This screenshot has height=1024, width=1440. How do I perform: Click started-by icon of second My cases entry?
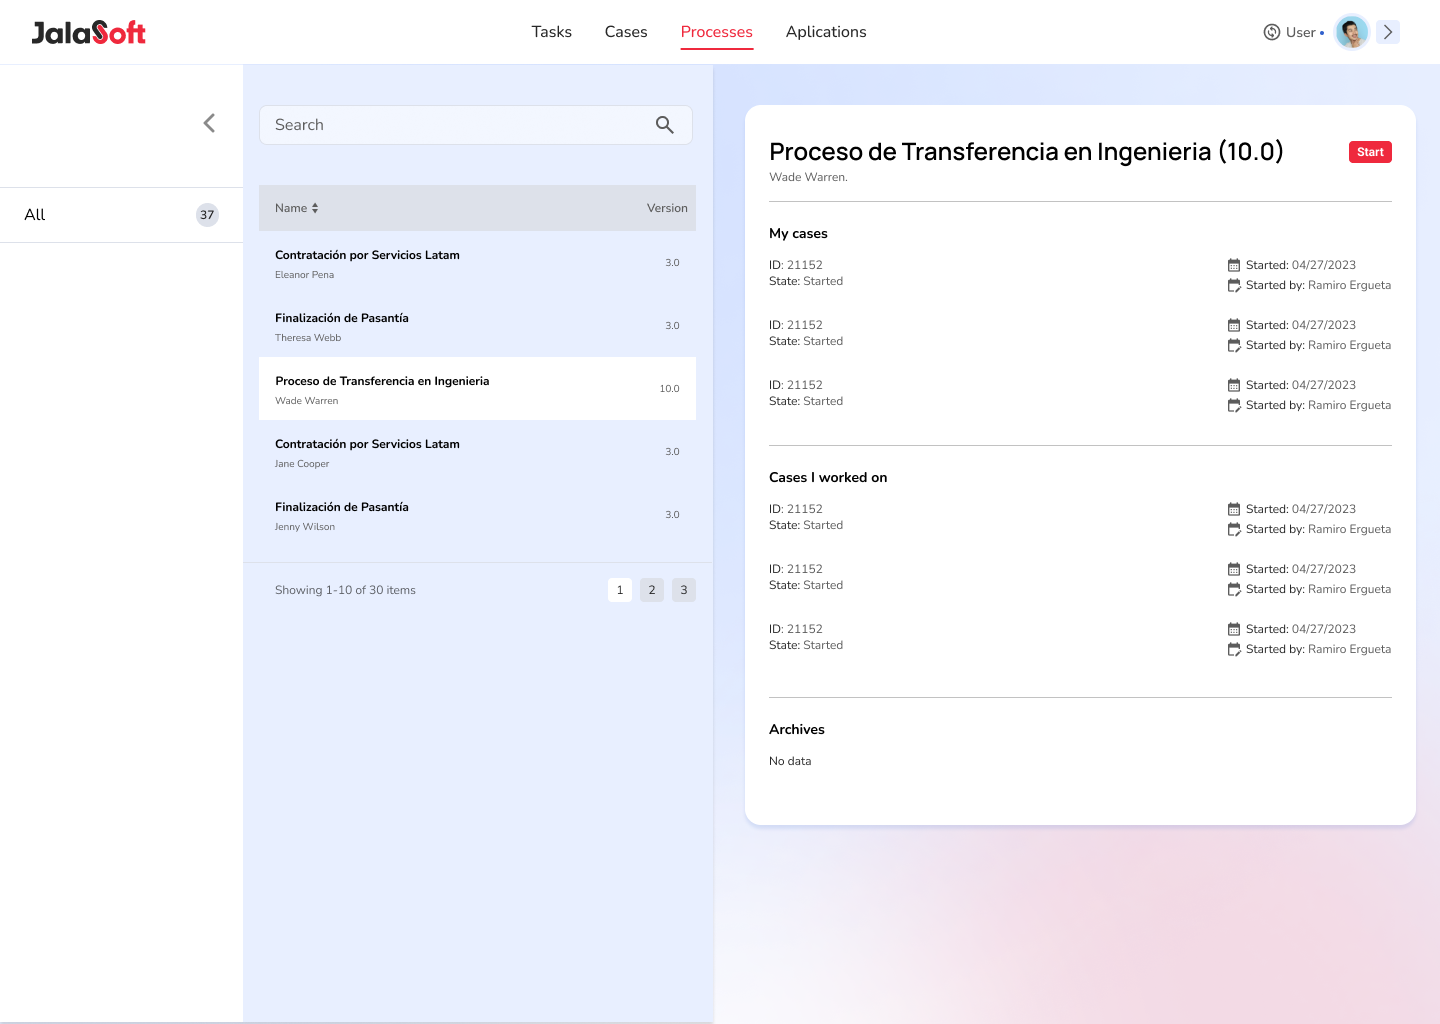tap(1234, 345)
